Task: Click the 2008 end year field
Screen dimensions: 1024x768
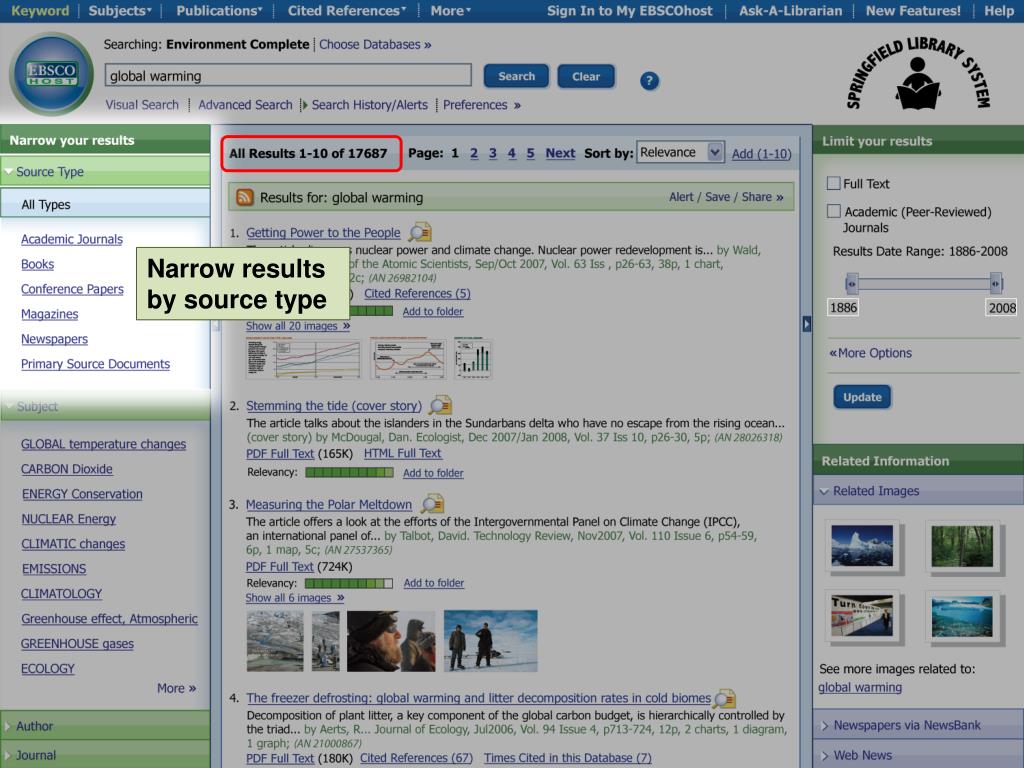Action: coord(1001,308)
